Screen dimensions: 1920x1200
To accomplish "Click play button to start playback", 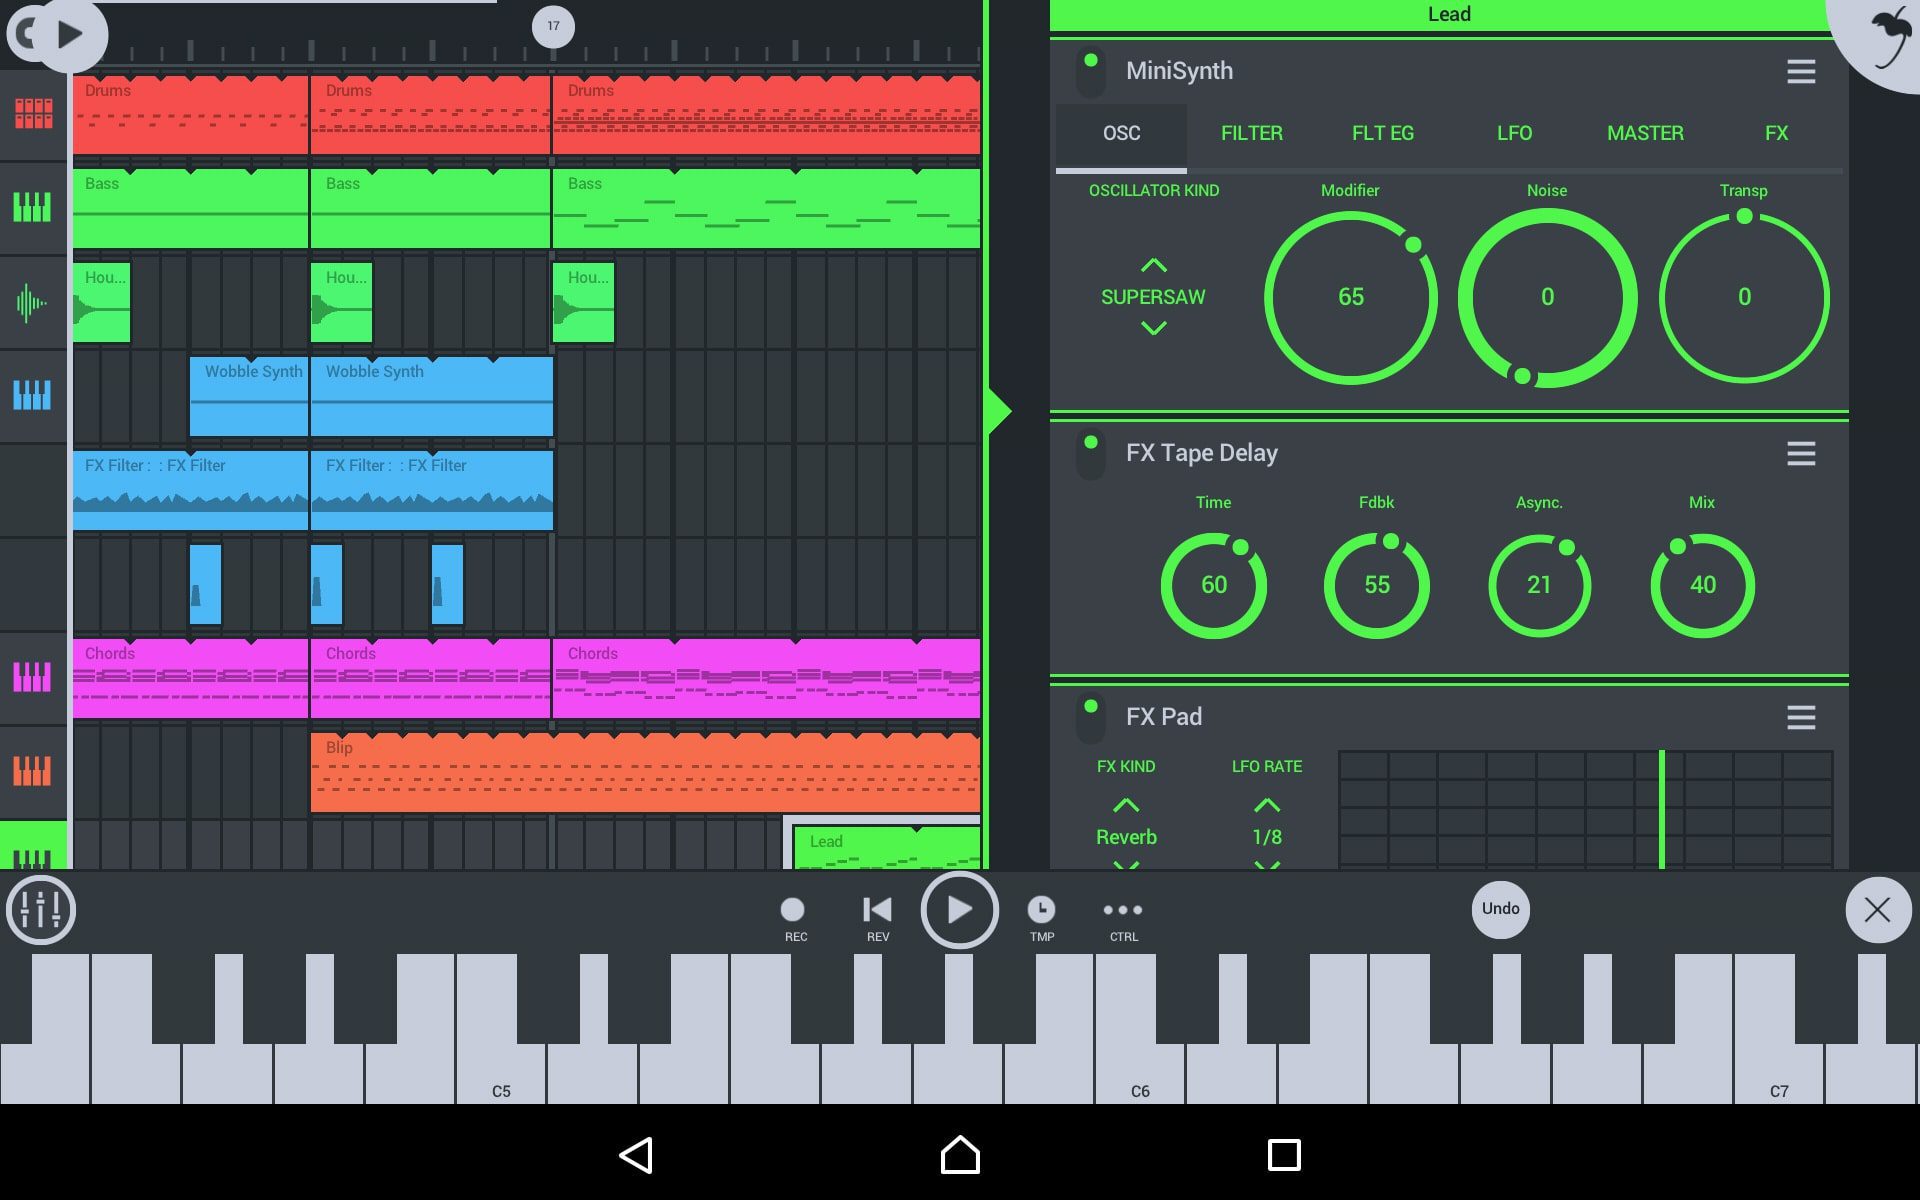I will point(959,908).
